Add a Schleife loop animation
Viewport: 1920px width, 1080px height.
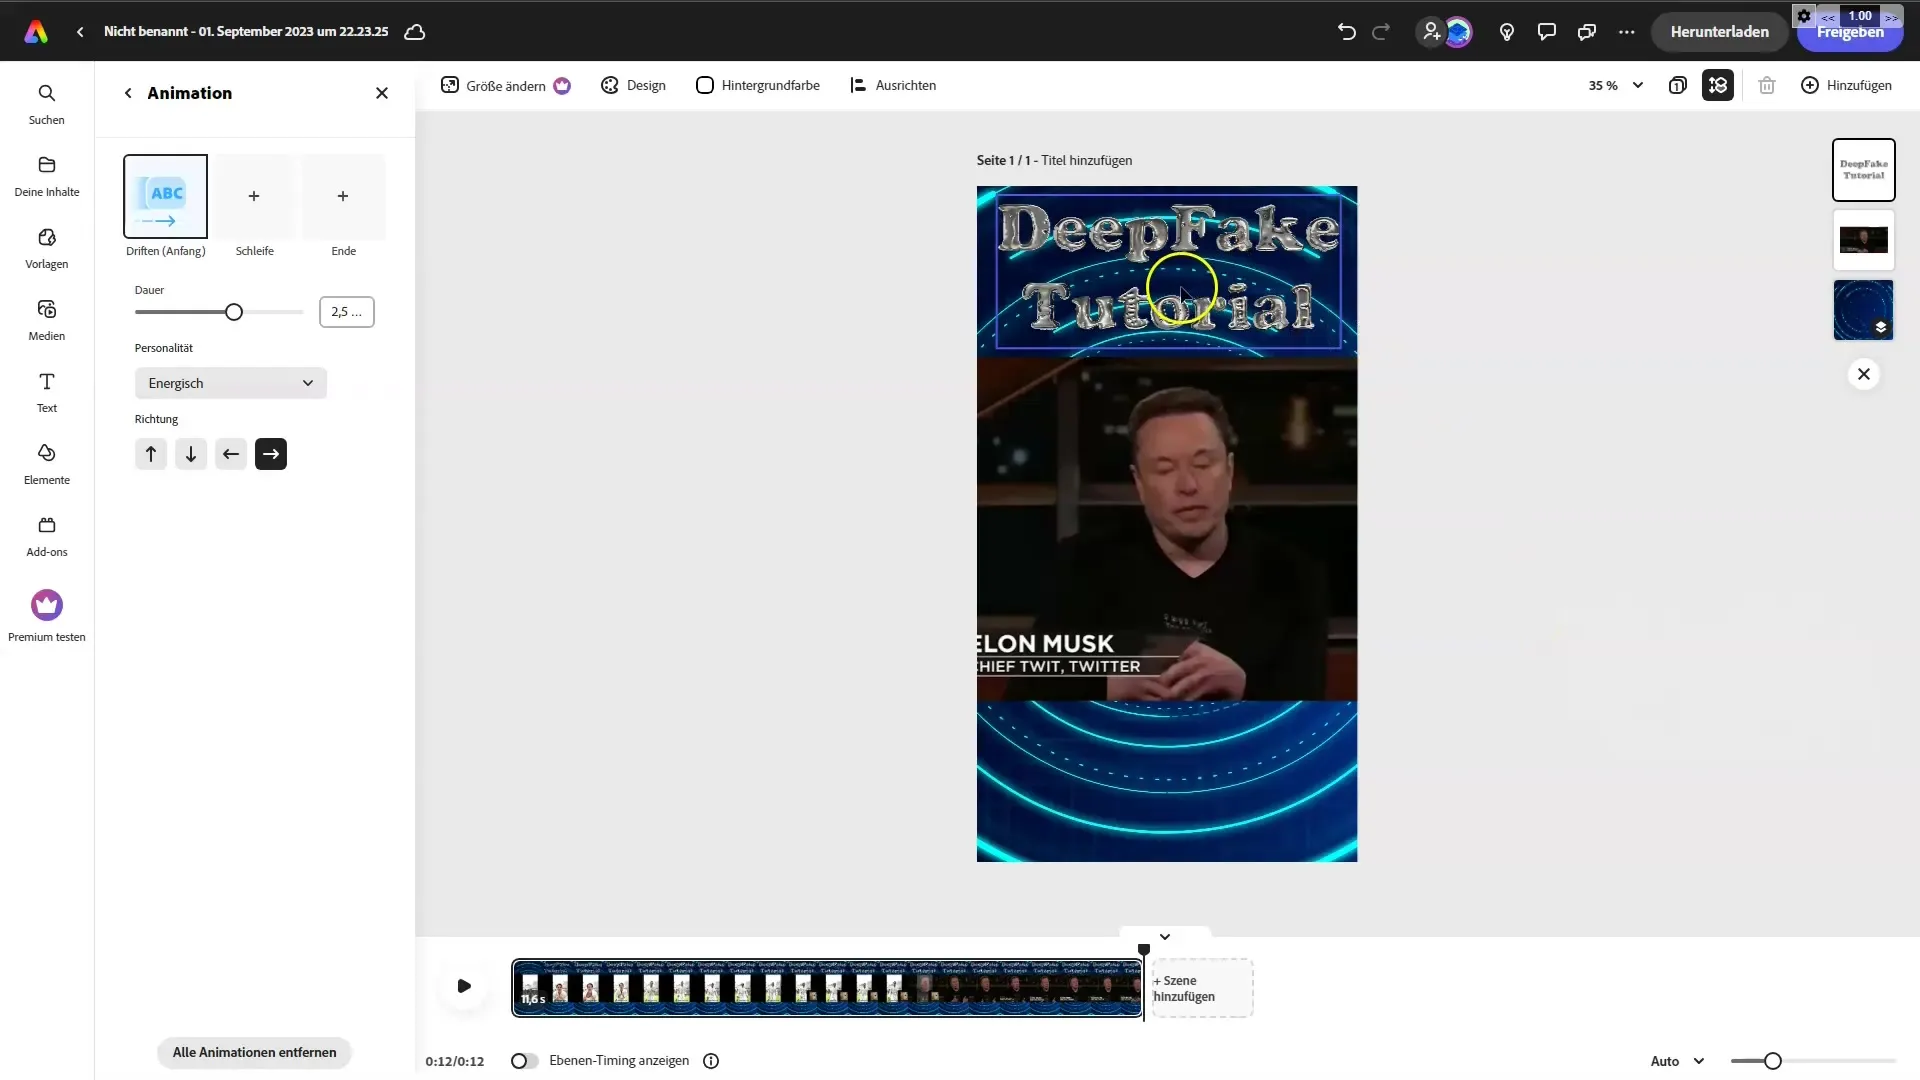coord(254,196)
